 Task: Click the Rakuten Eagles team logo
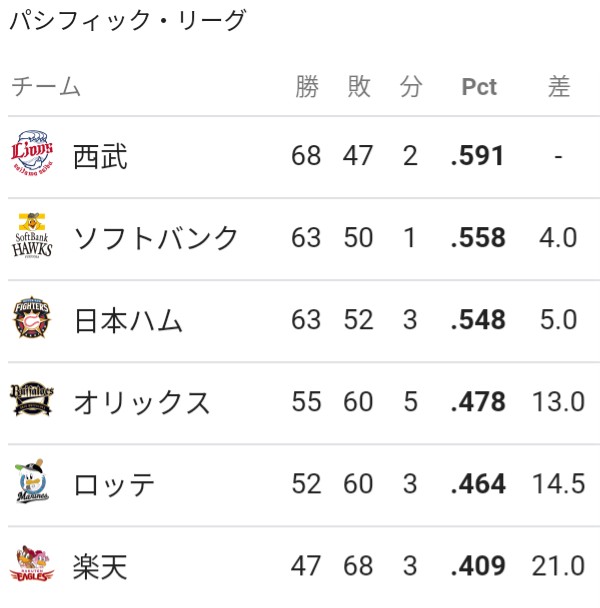click(x=32, y=563)
